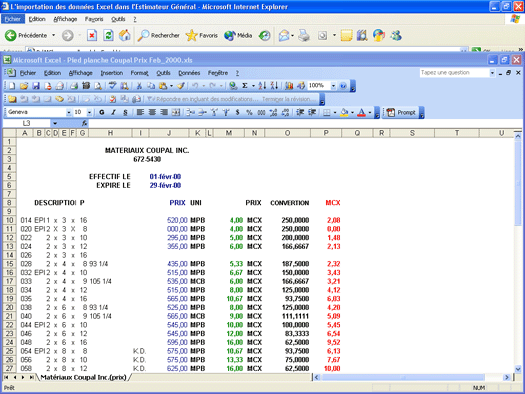Click the Copy icon in Excel

point(151,86)
